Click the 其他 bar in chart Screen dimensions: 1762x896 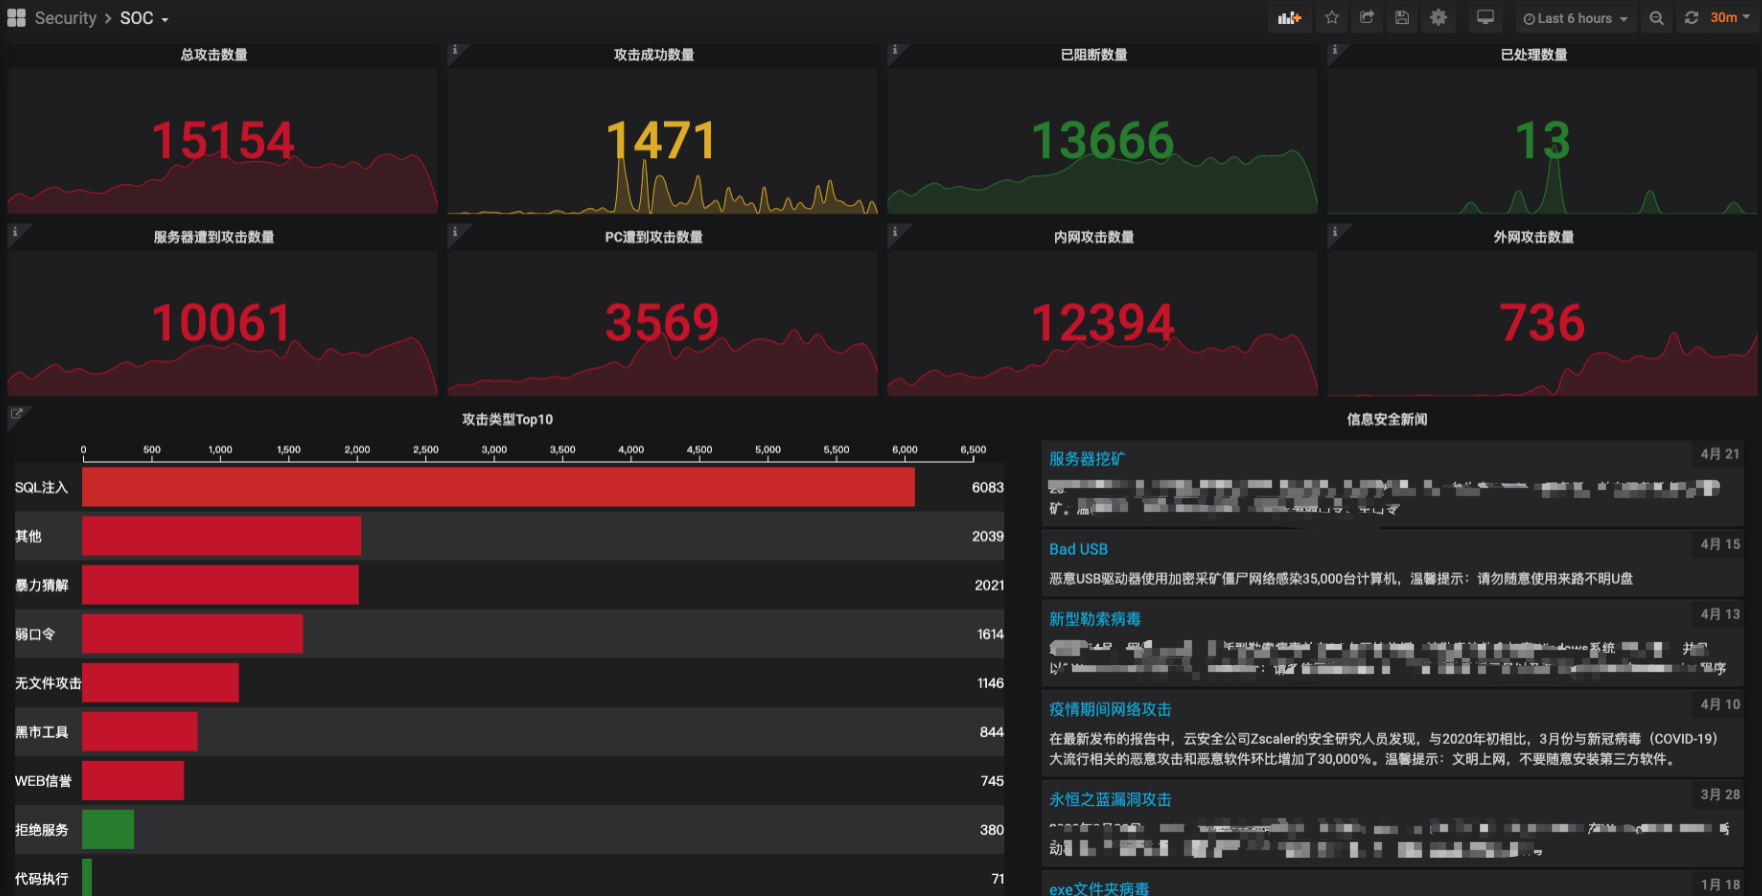click(x=221, y=536)
